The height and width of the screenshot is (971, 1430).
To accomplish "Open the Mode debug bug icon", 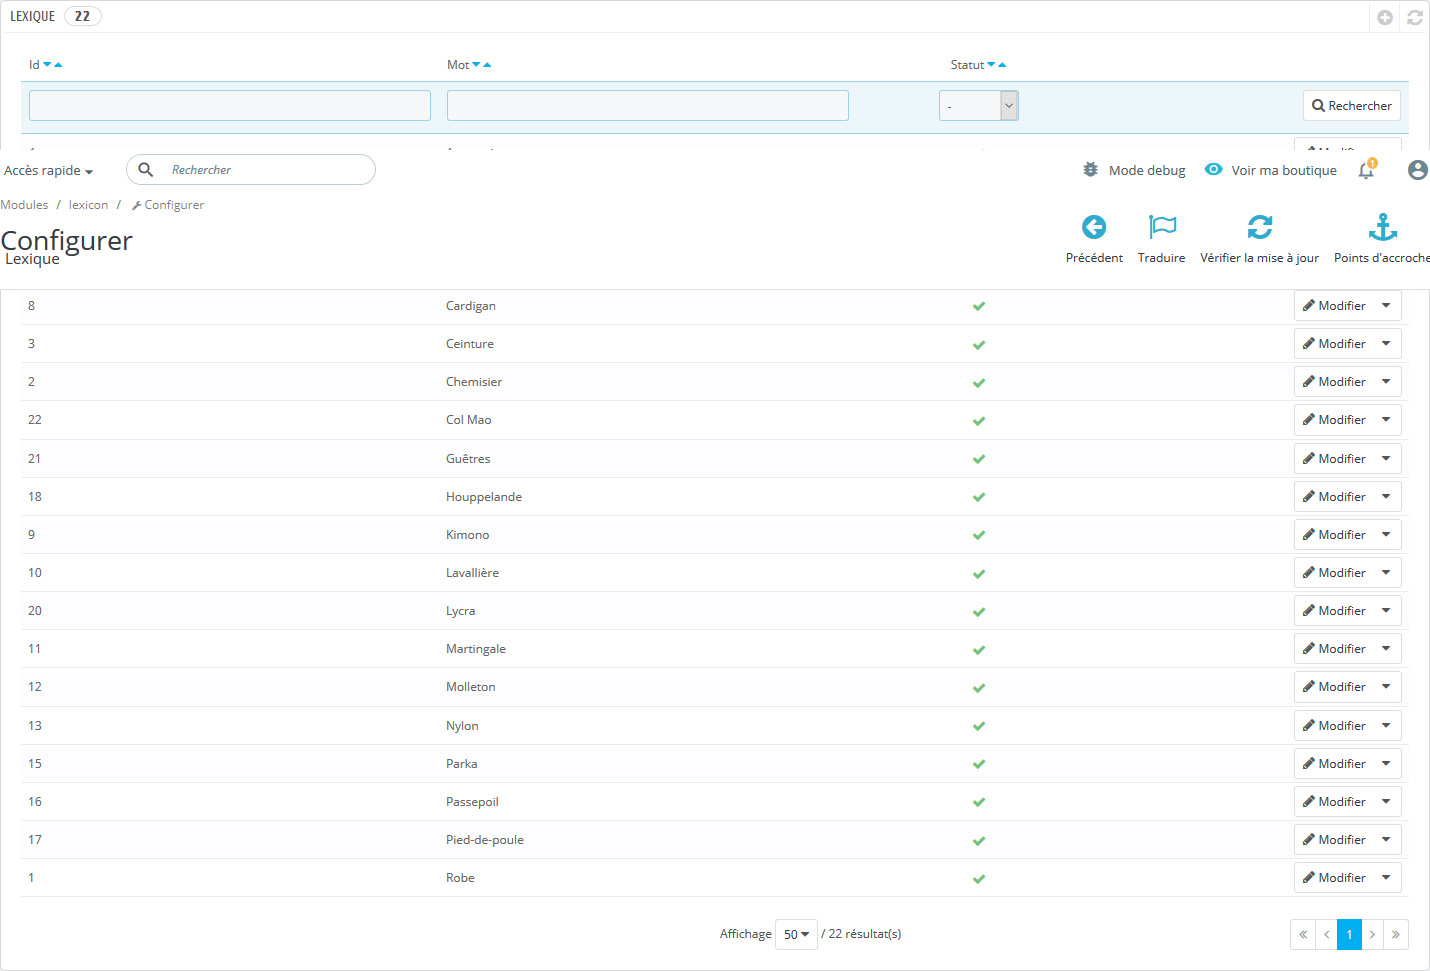I will 1090,170.
